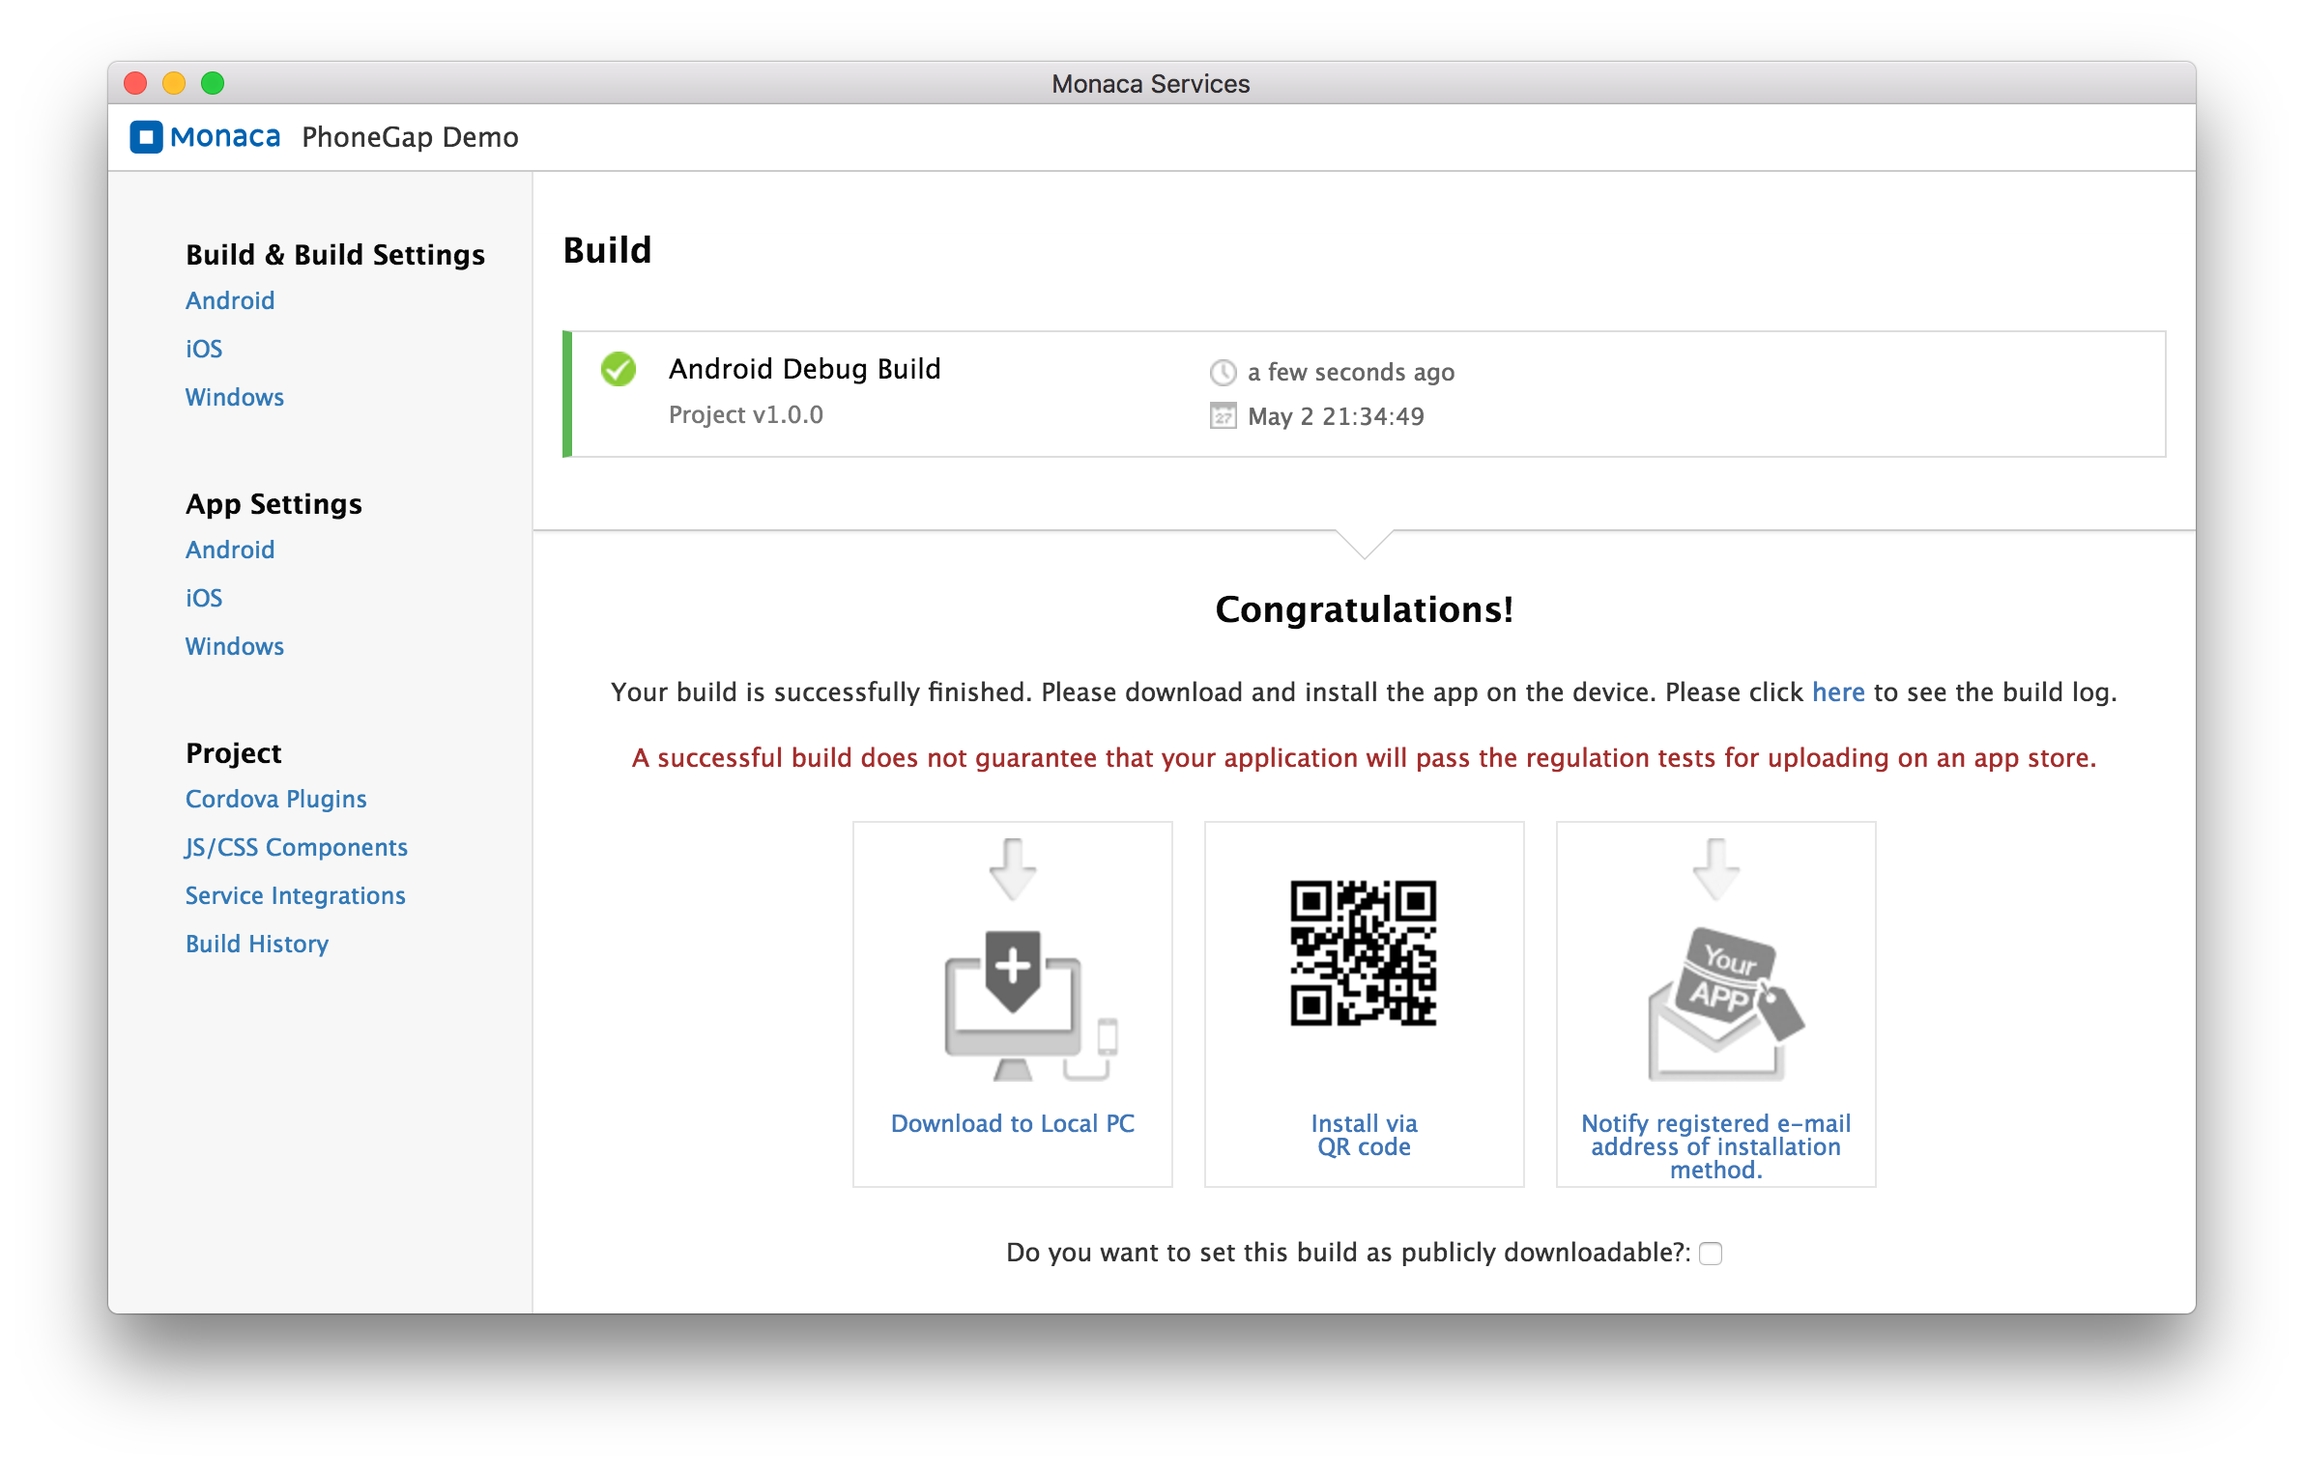Click the clock icon beside 'a few seconds ago'
The image size is (2304, 1468).
pos(1222,372)
